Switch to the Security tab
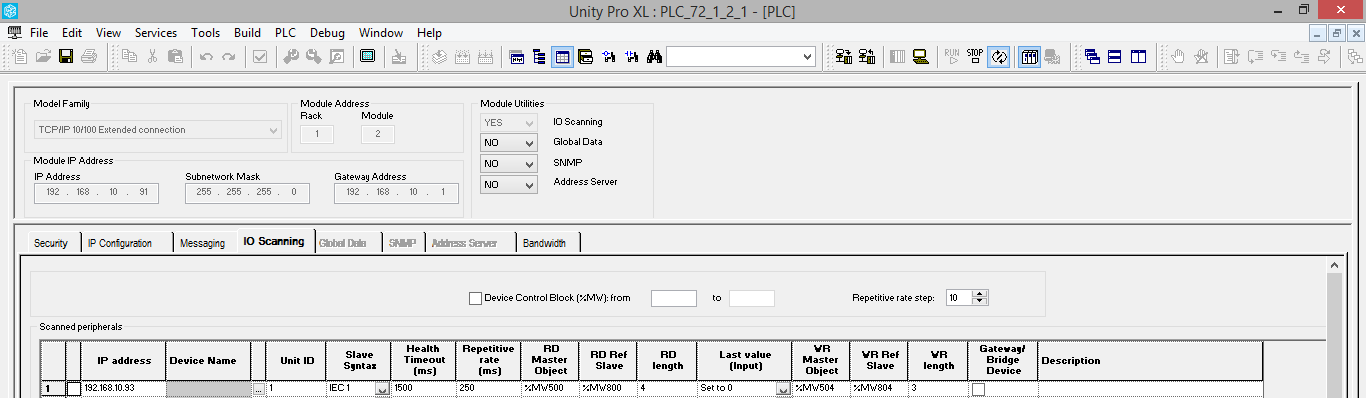Image resolution: width=1366 pixels, height=398 pixels. pos(50,243)
